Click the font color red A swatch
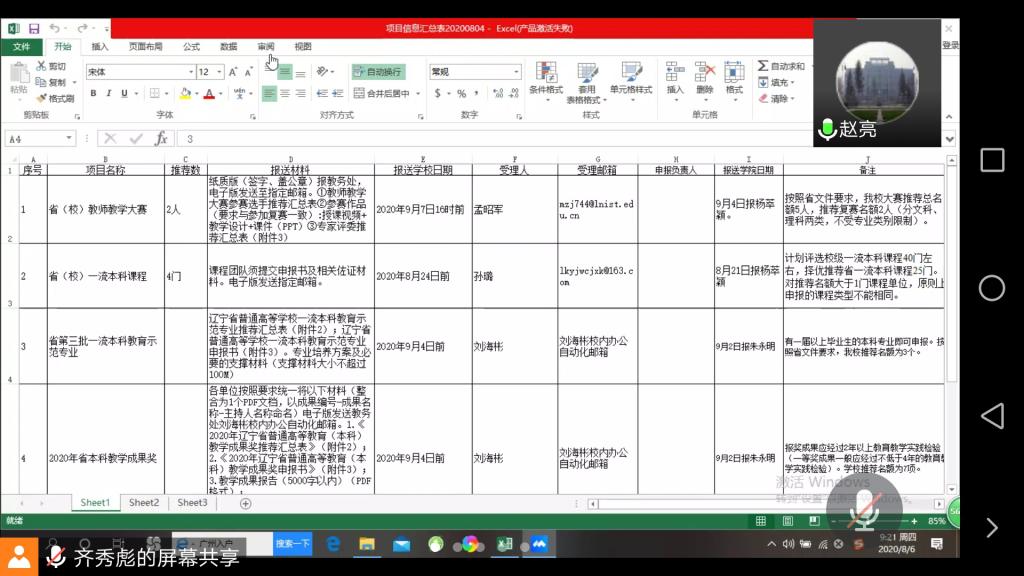This screenshot has width=1024, height=576. 209,93
